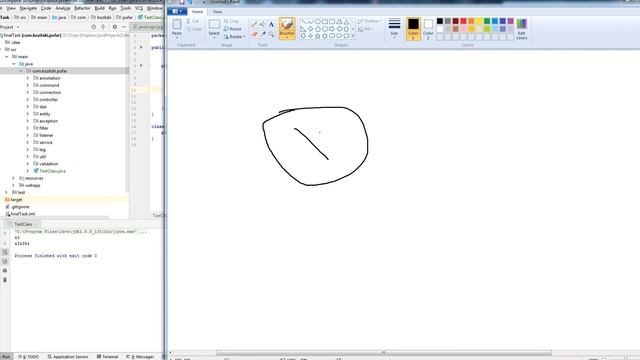Click the collapse-all icon in Project panel

[x=103, y=27]
